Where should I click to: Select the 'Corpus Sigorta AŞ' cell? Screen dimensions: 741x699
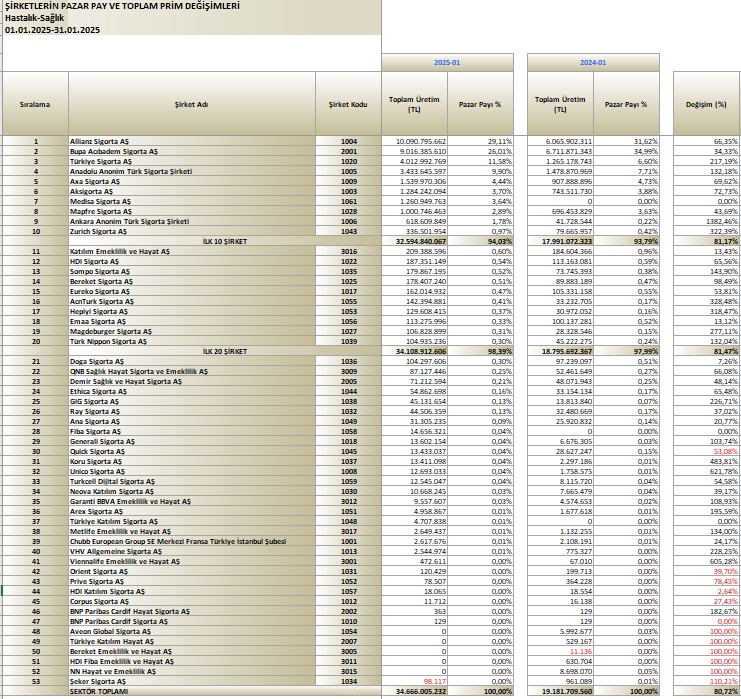click(192, 601)
